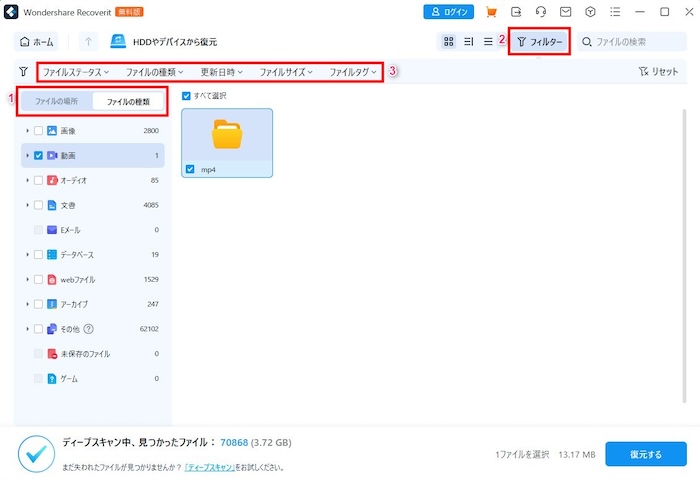The height and width of the screenshot is (480, 700).
Task: Check the 画像 category checkbox
Action: (x=38, y=131)
